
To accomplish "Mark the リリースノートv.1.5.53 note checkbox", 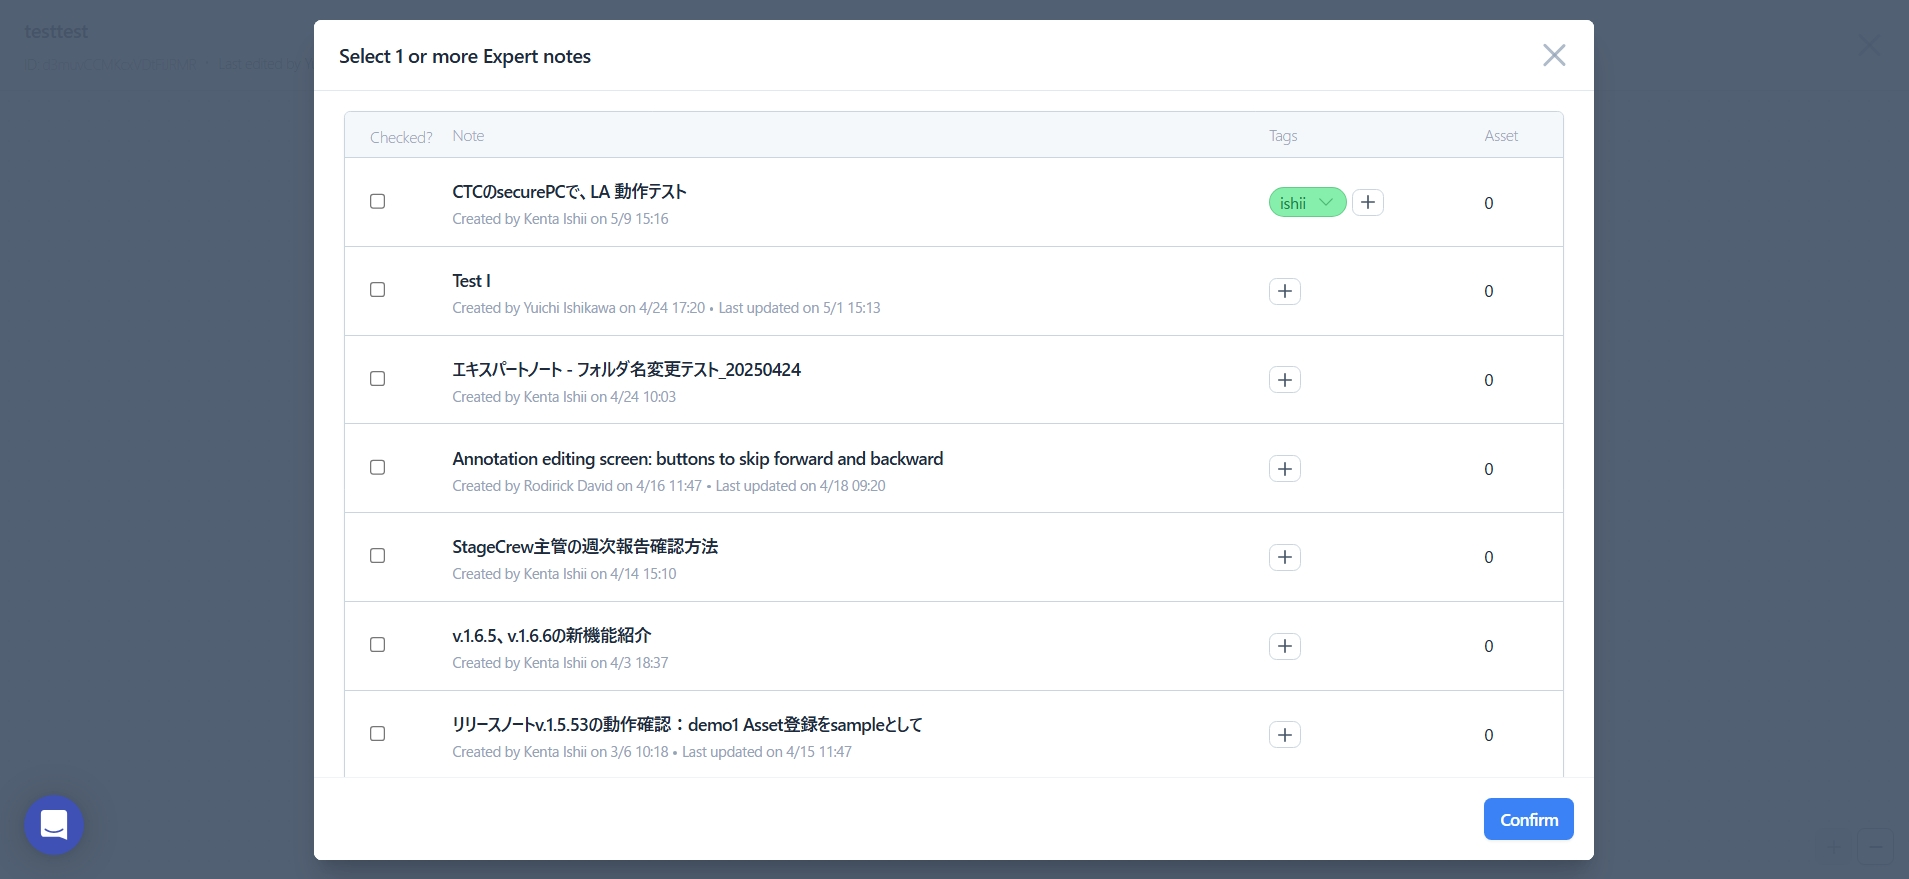I will pos(377,733).
